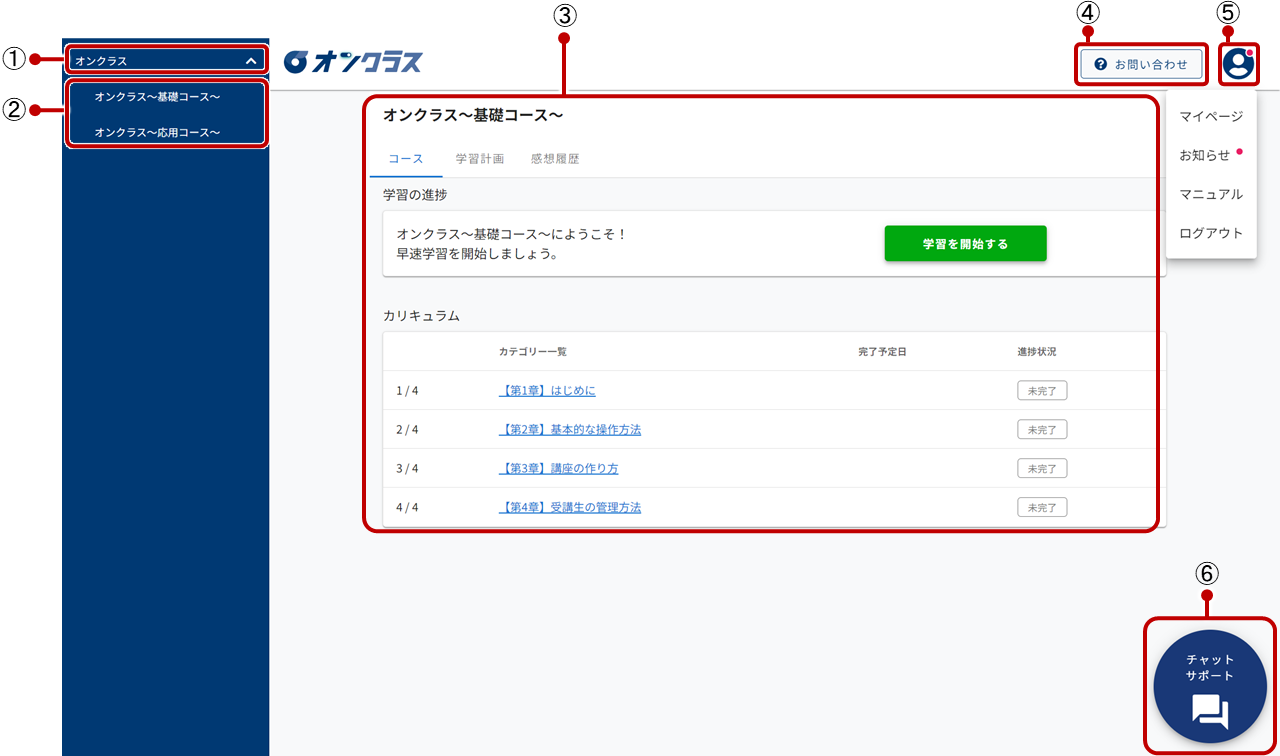
Task: Open the 【第3章】講座の作り方 link
Action: [x=558, y=469]
